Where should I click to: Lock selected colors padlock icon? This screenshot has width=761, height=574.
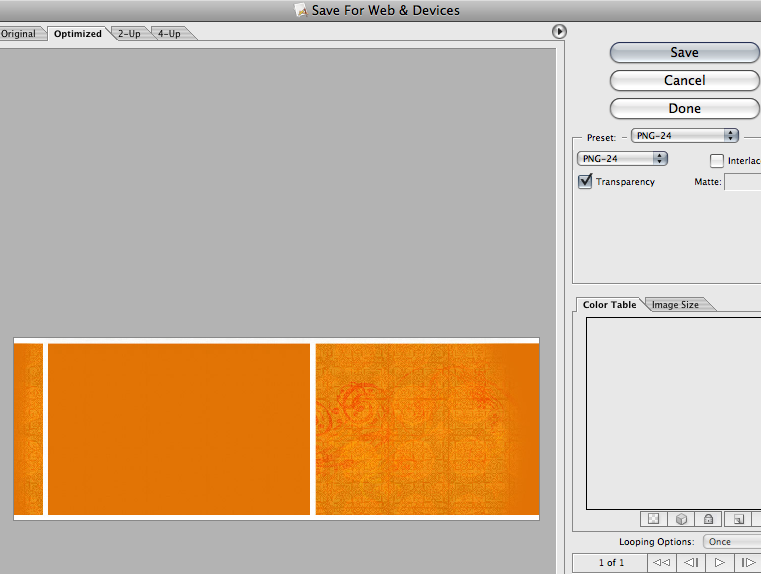(709, 519)
